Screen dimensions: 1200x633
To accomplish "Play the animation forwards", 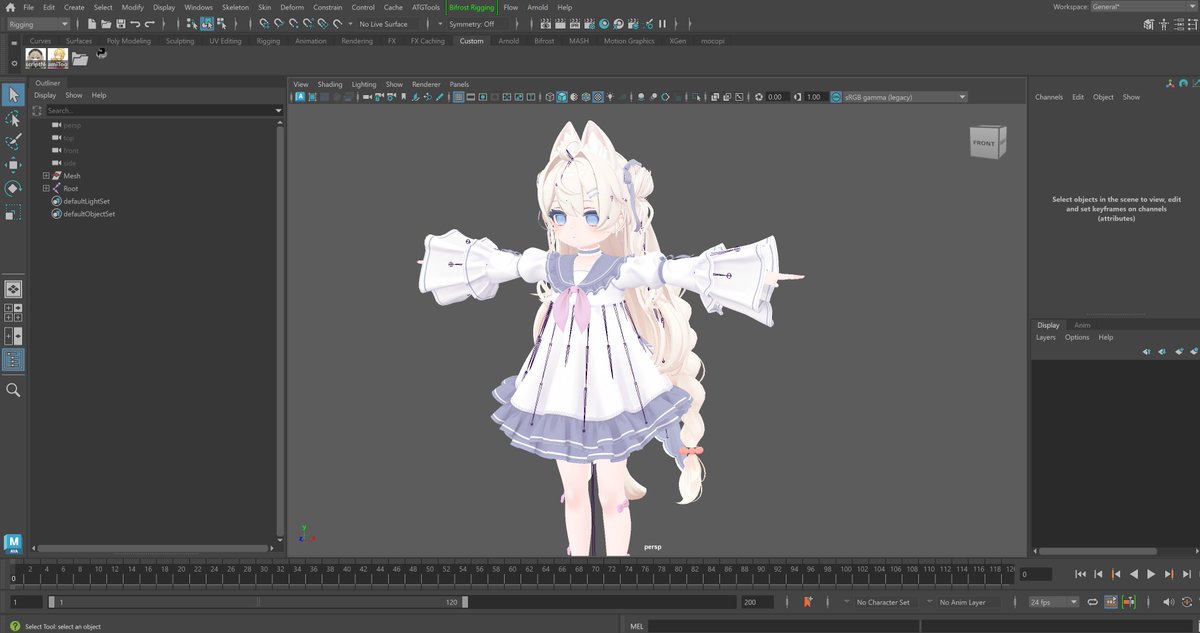I will coord(1151,574).
